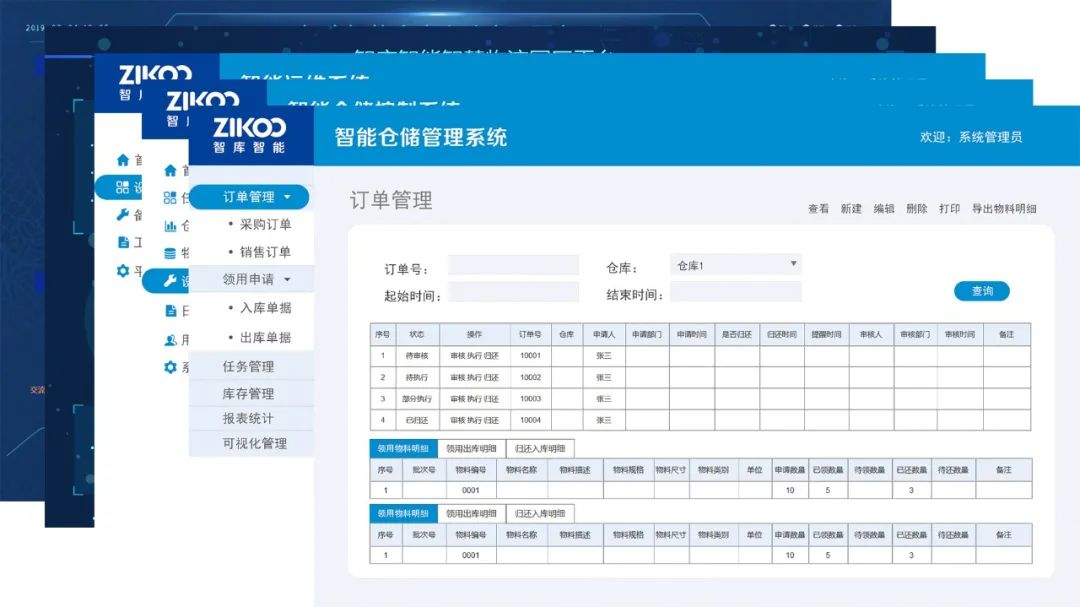Click the 新建 action link
Screen dimensions: 1080x607
851,209
